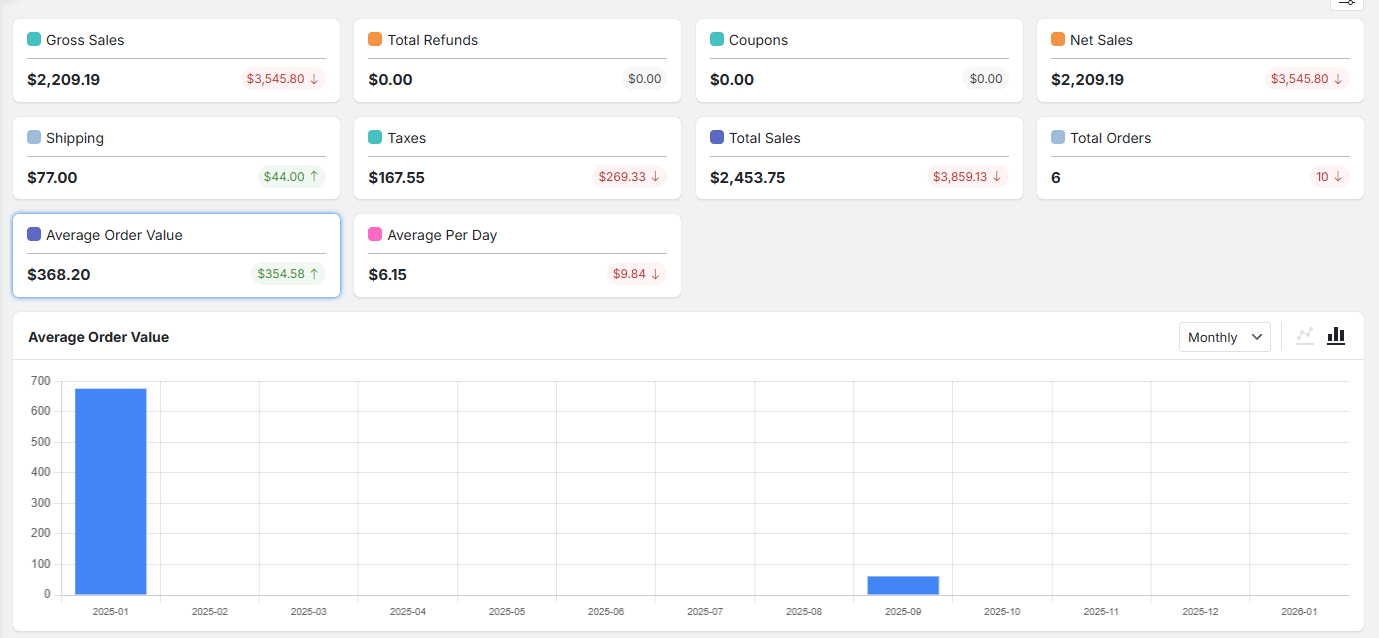
Task: Click the Coupons teal color swatch
Action: (717, 40)
